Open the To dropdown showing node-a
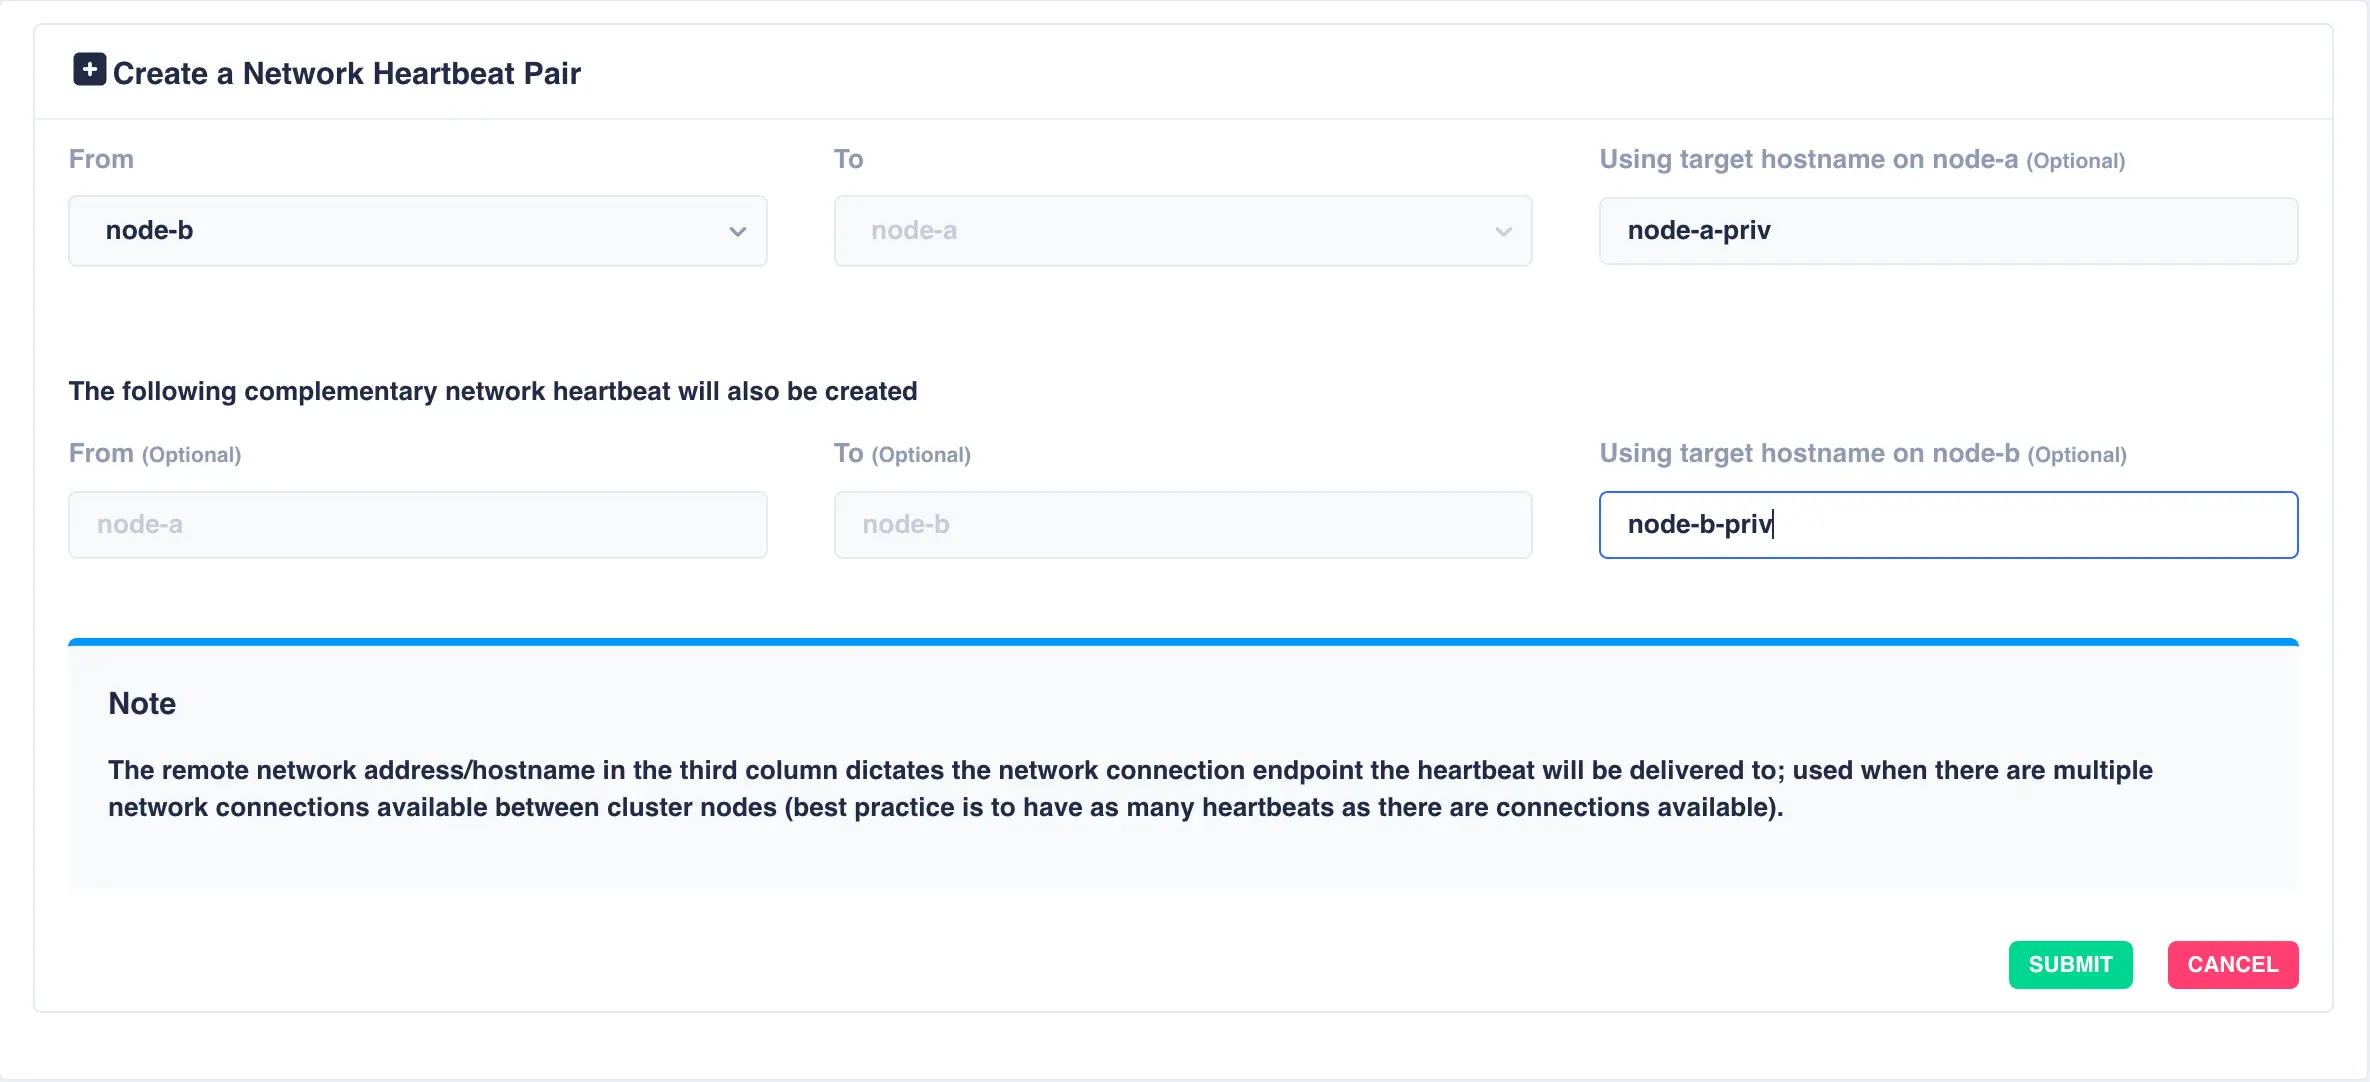 [1182, 231]
